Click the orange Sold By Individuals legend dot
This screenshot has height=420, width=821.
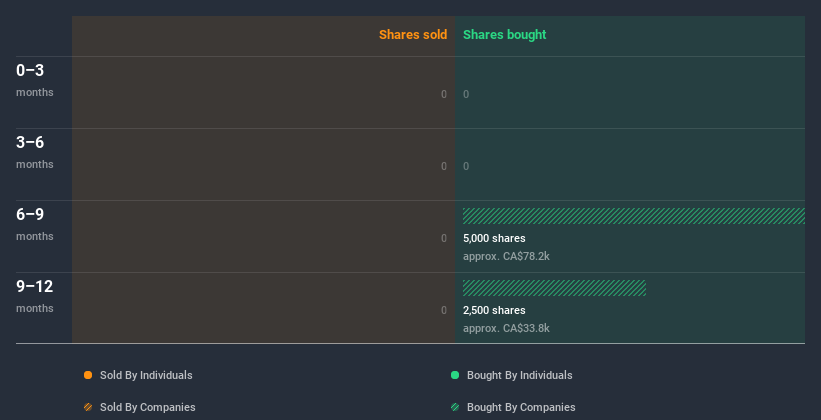click(88, 375)
